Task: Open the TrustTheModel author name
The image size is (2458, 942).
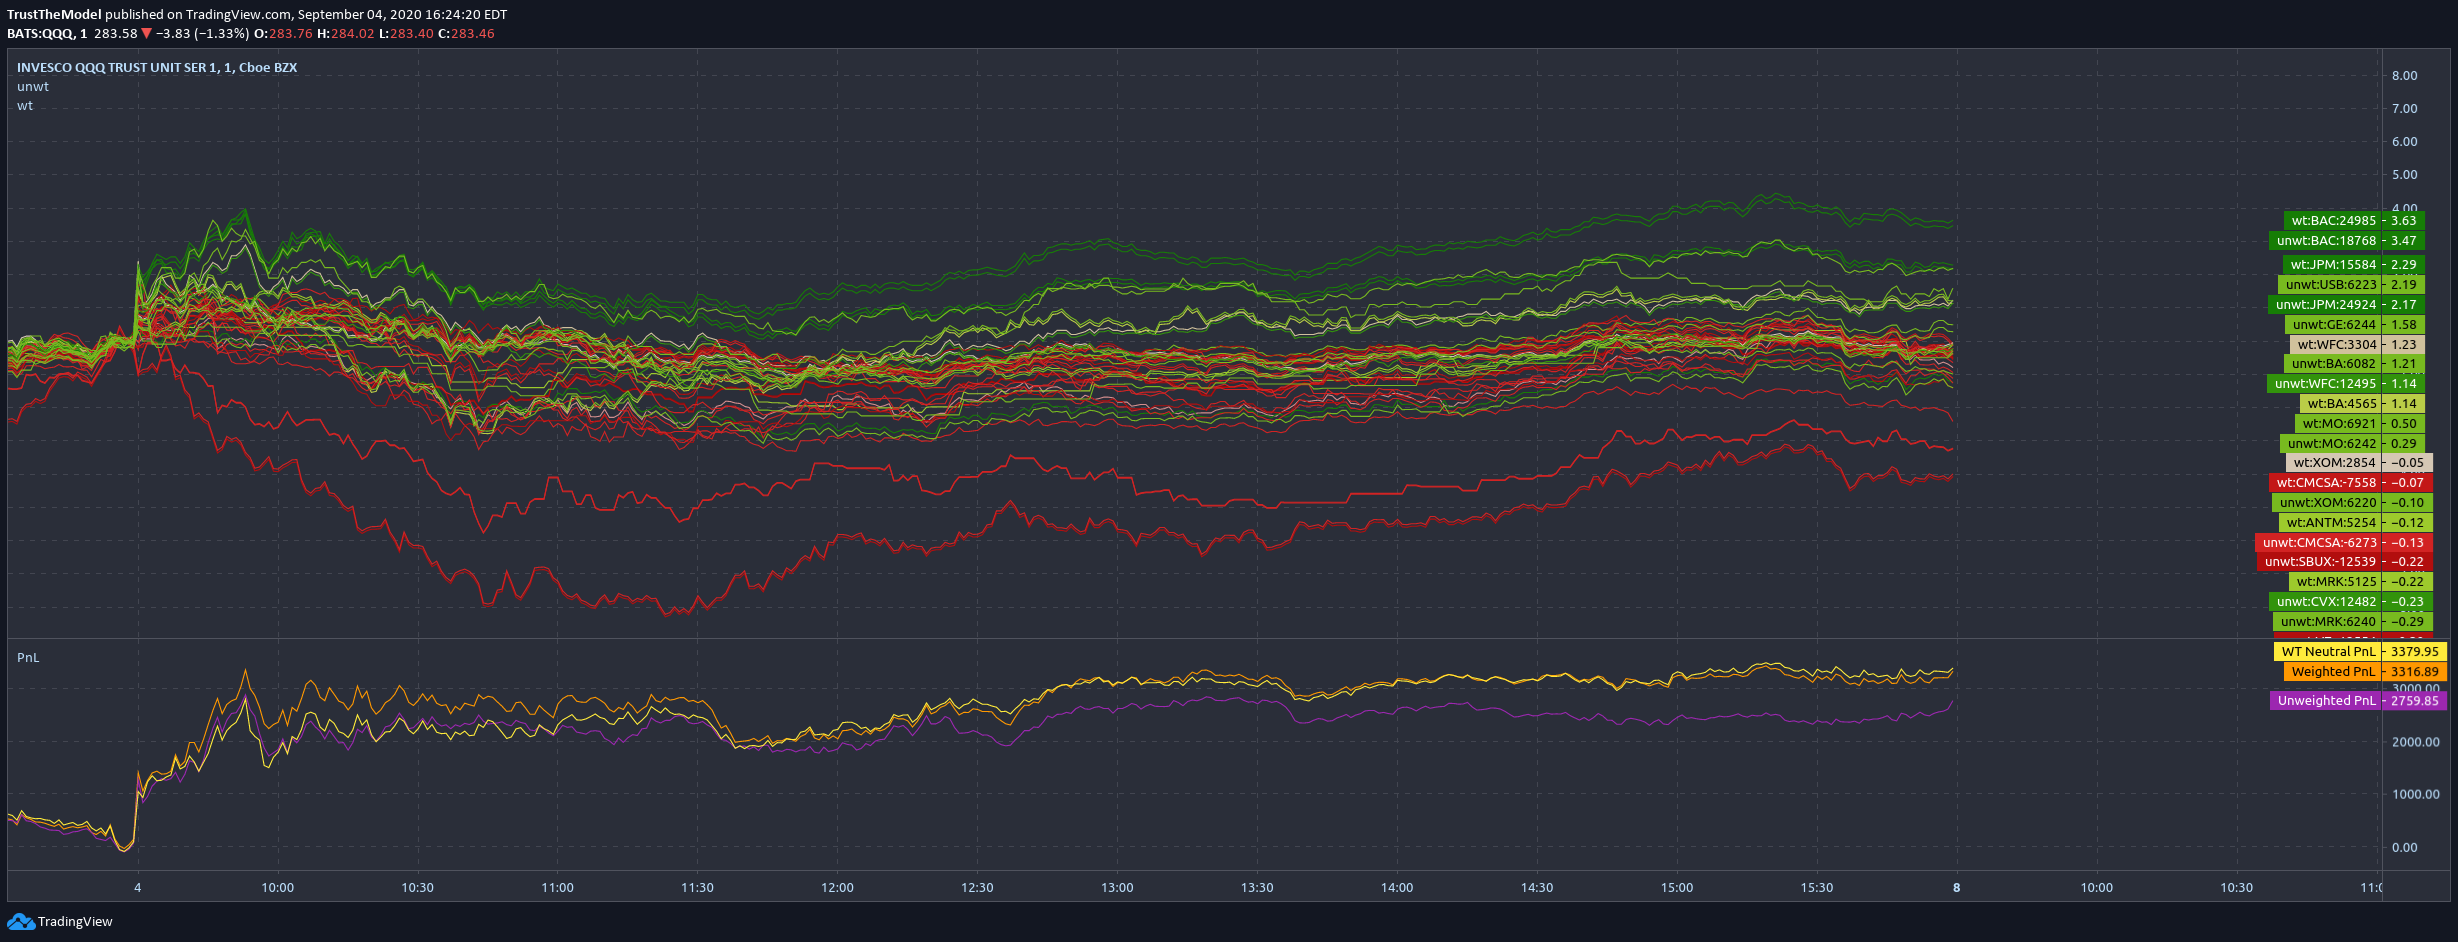Action: pos(54,14)
